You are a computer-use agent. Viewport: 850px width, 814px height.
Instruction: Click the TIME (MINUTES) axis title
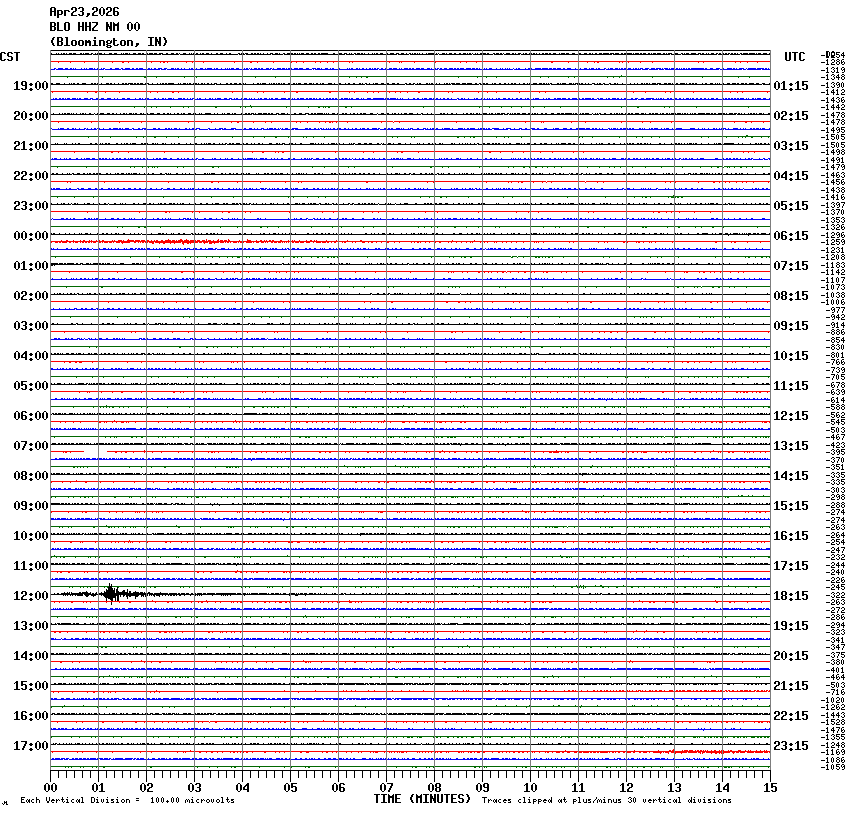tap(422, 799)
